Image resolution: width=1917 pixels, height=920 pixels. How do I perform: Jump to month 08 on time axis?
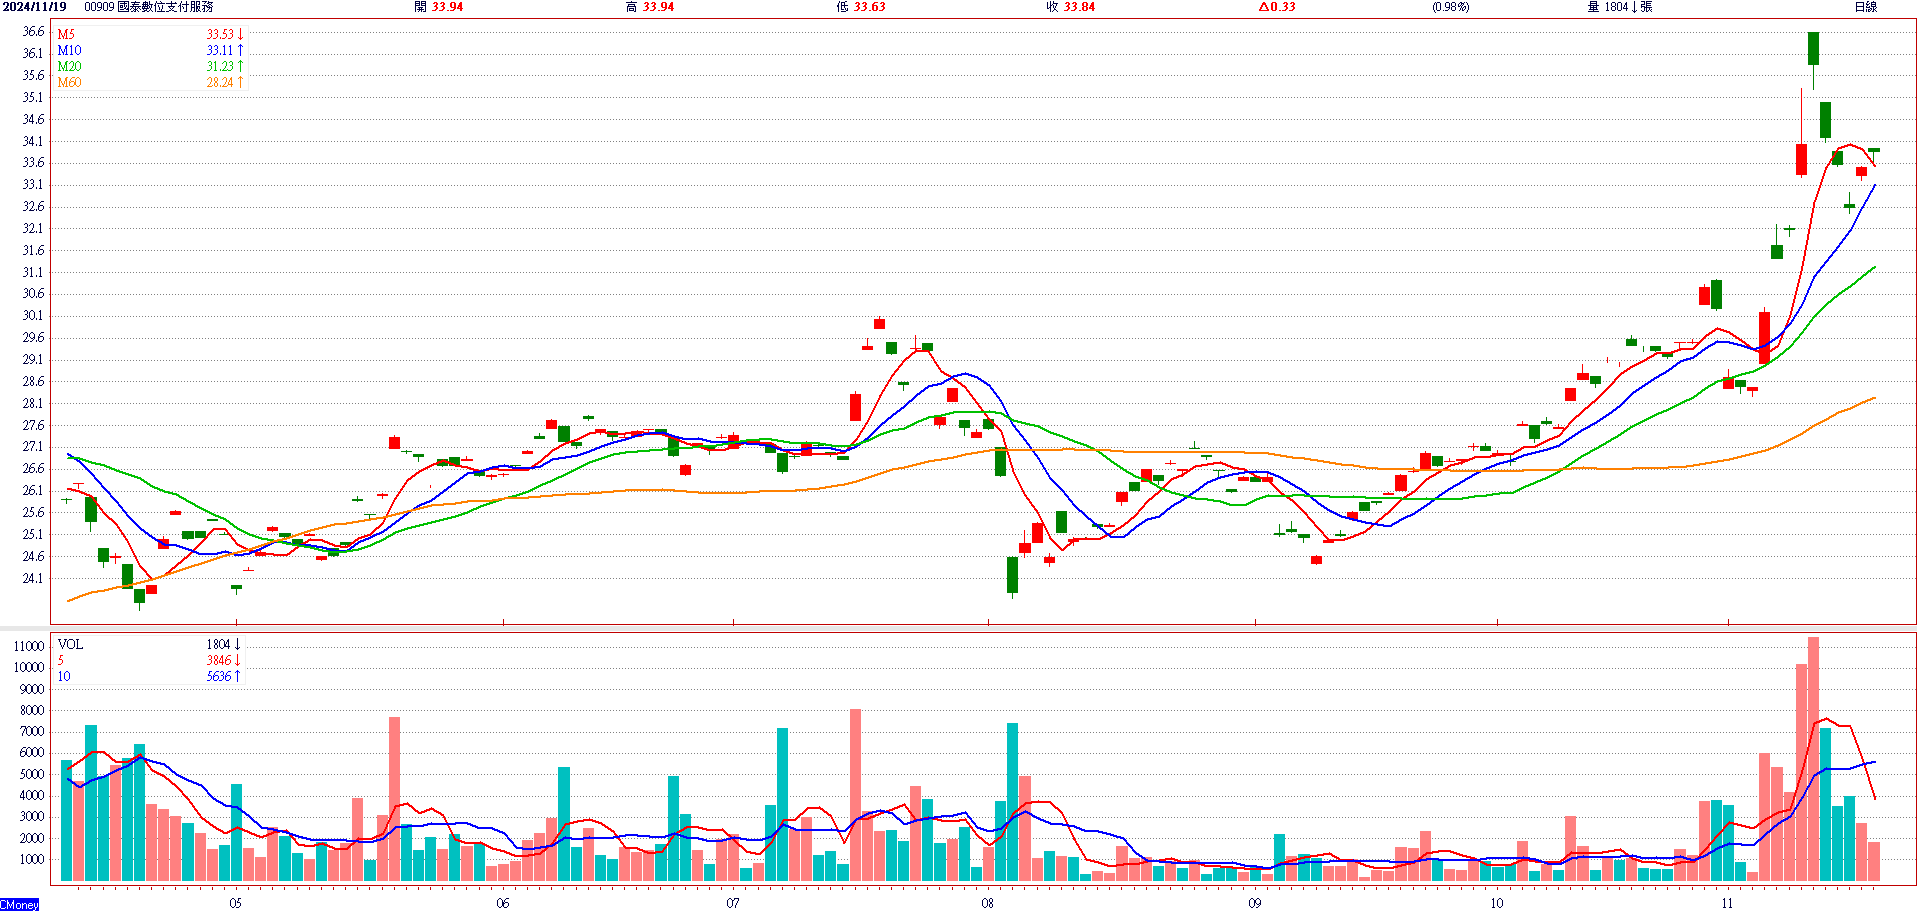(x=987, y=903)
